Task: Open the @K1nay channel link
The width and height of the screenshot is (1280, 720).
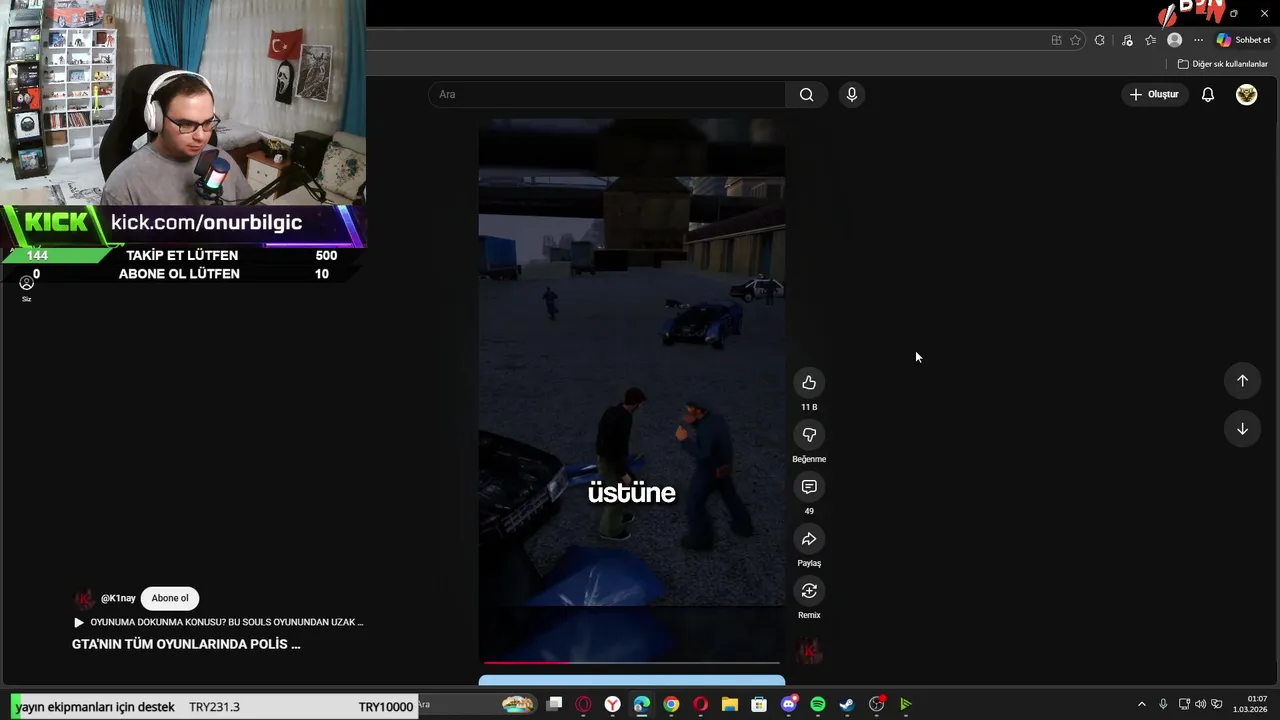Action: 118,598
